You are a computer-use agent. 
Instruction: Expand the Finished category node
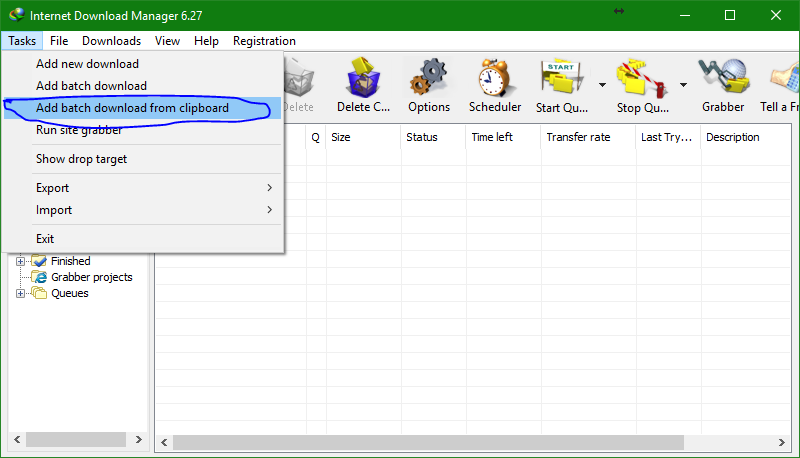click(20, 261)
